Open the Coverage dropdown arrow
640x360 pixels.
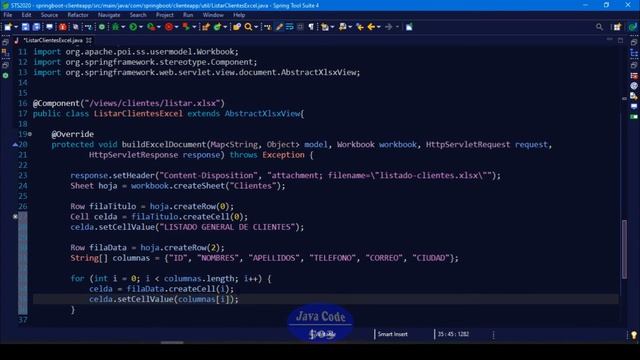[x=159, y=27]
